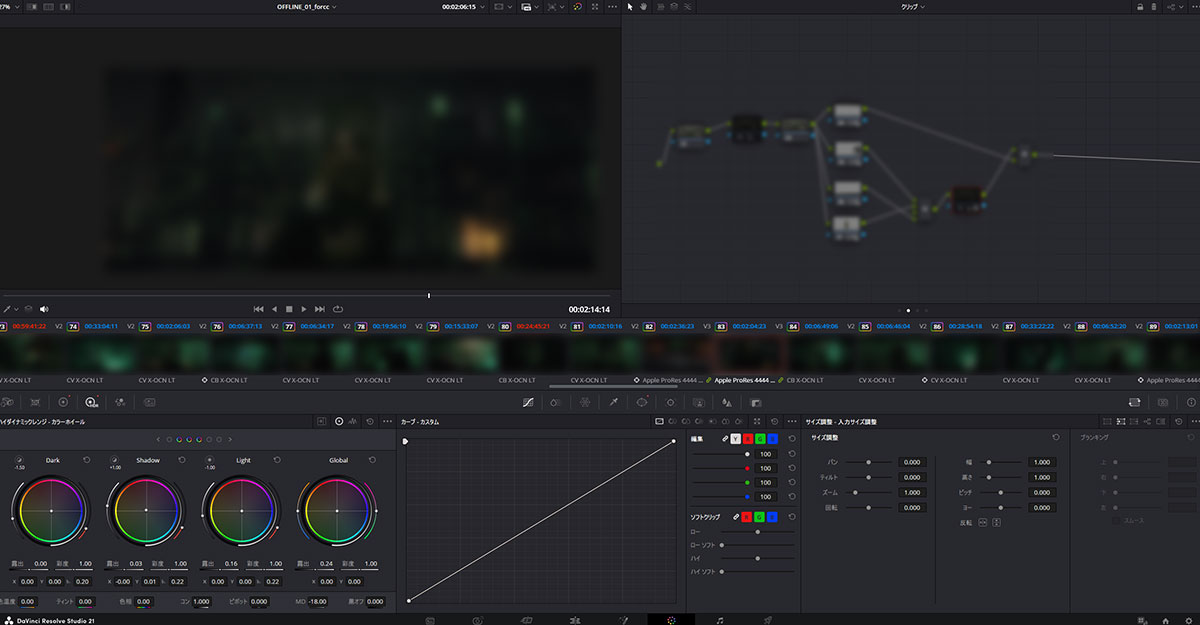Adjust the ズーム (Zoom) slider
The image size is (1200, 625).
(869, 493)
